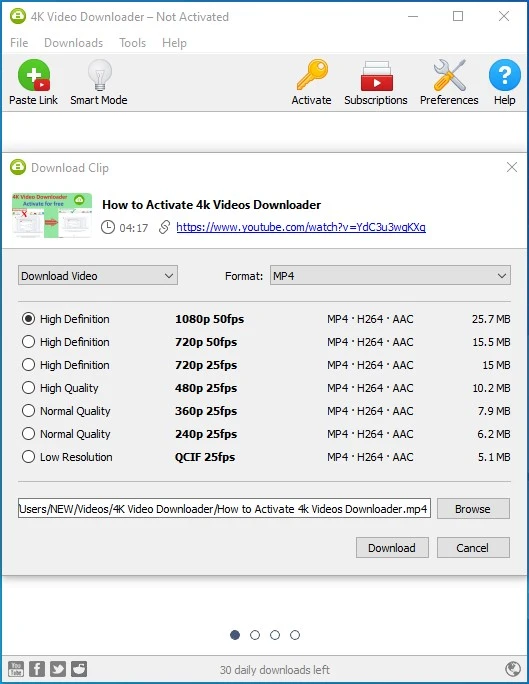
Task: Click the Paste Link icon
Action: [34, 75]
